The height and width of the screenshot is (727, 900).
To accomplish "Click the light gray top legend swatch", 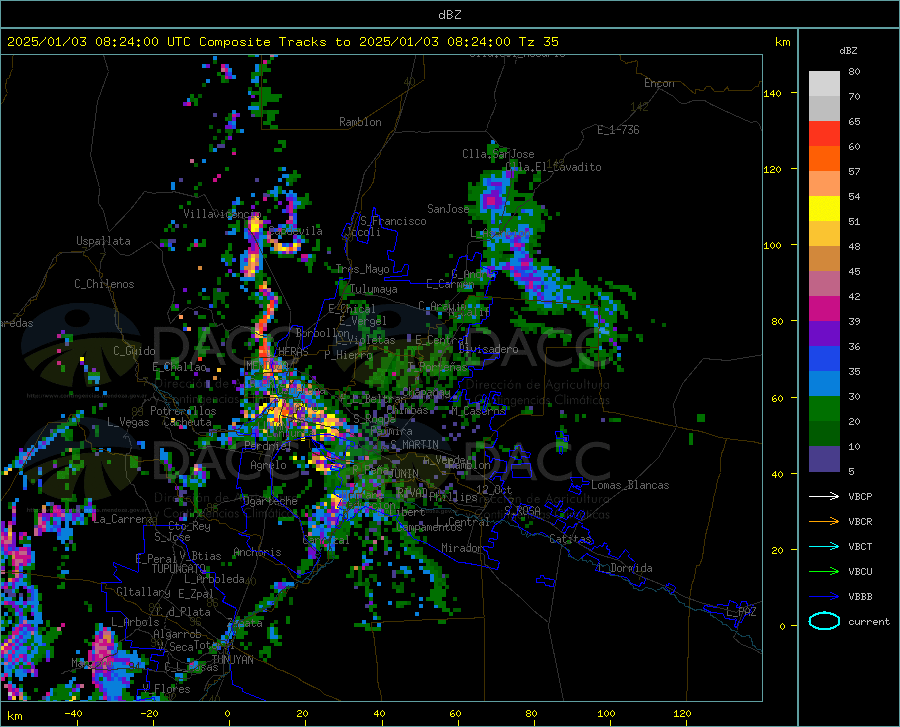I will (824, 84).
